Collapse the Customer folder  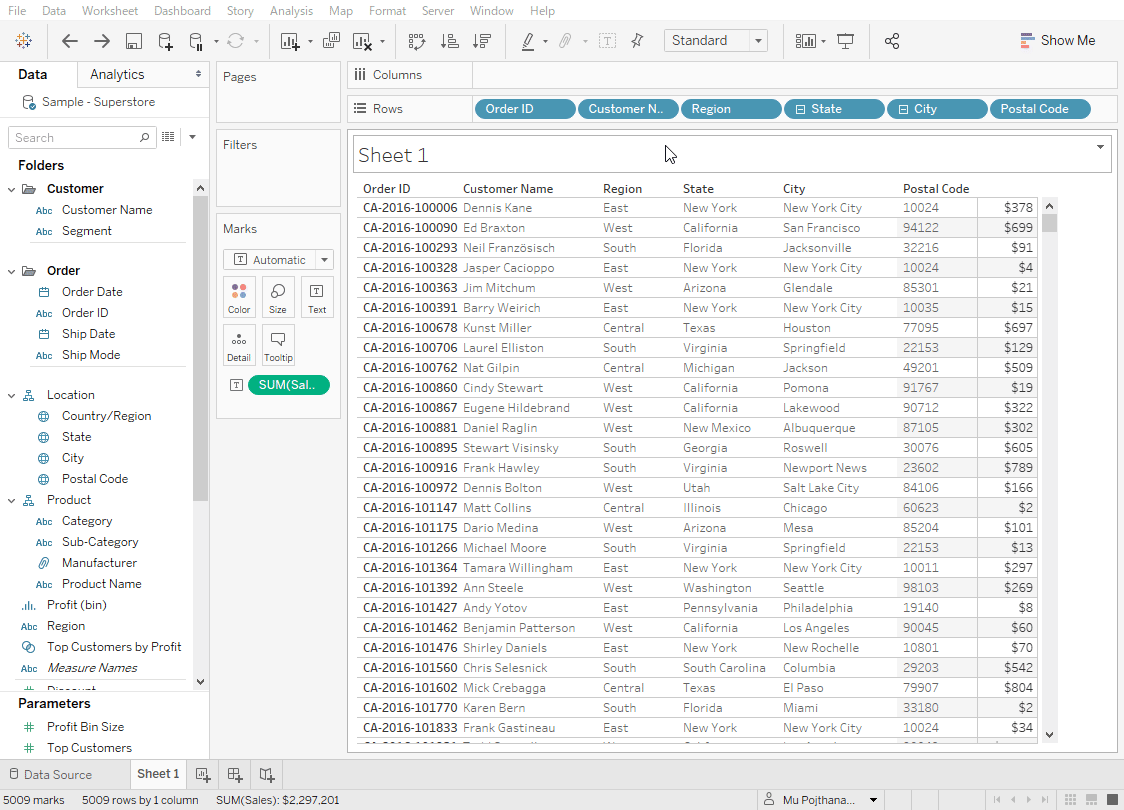point(12,189)
